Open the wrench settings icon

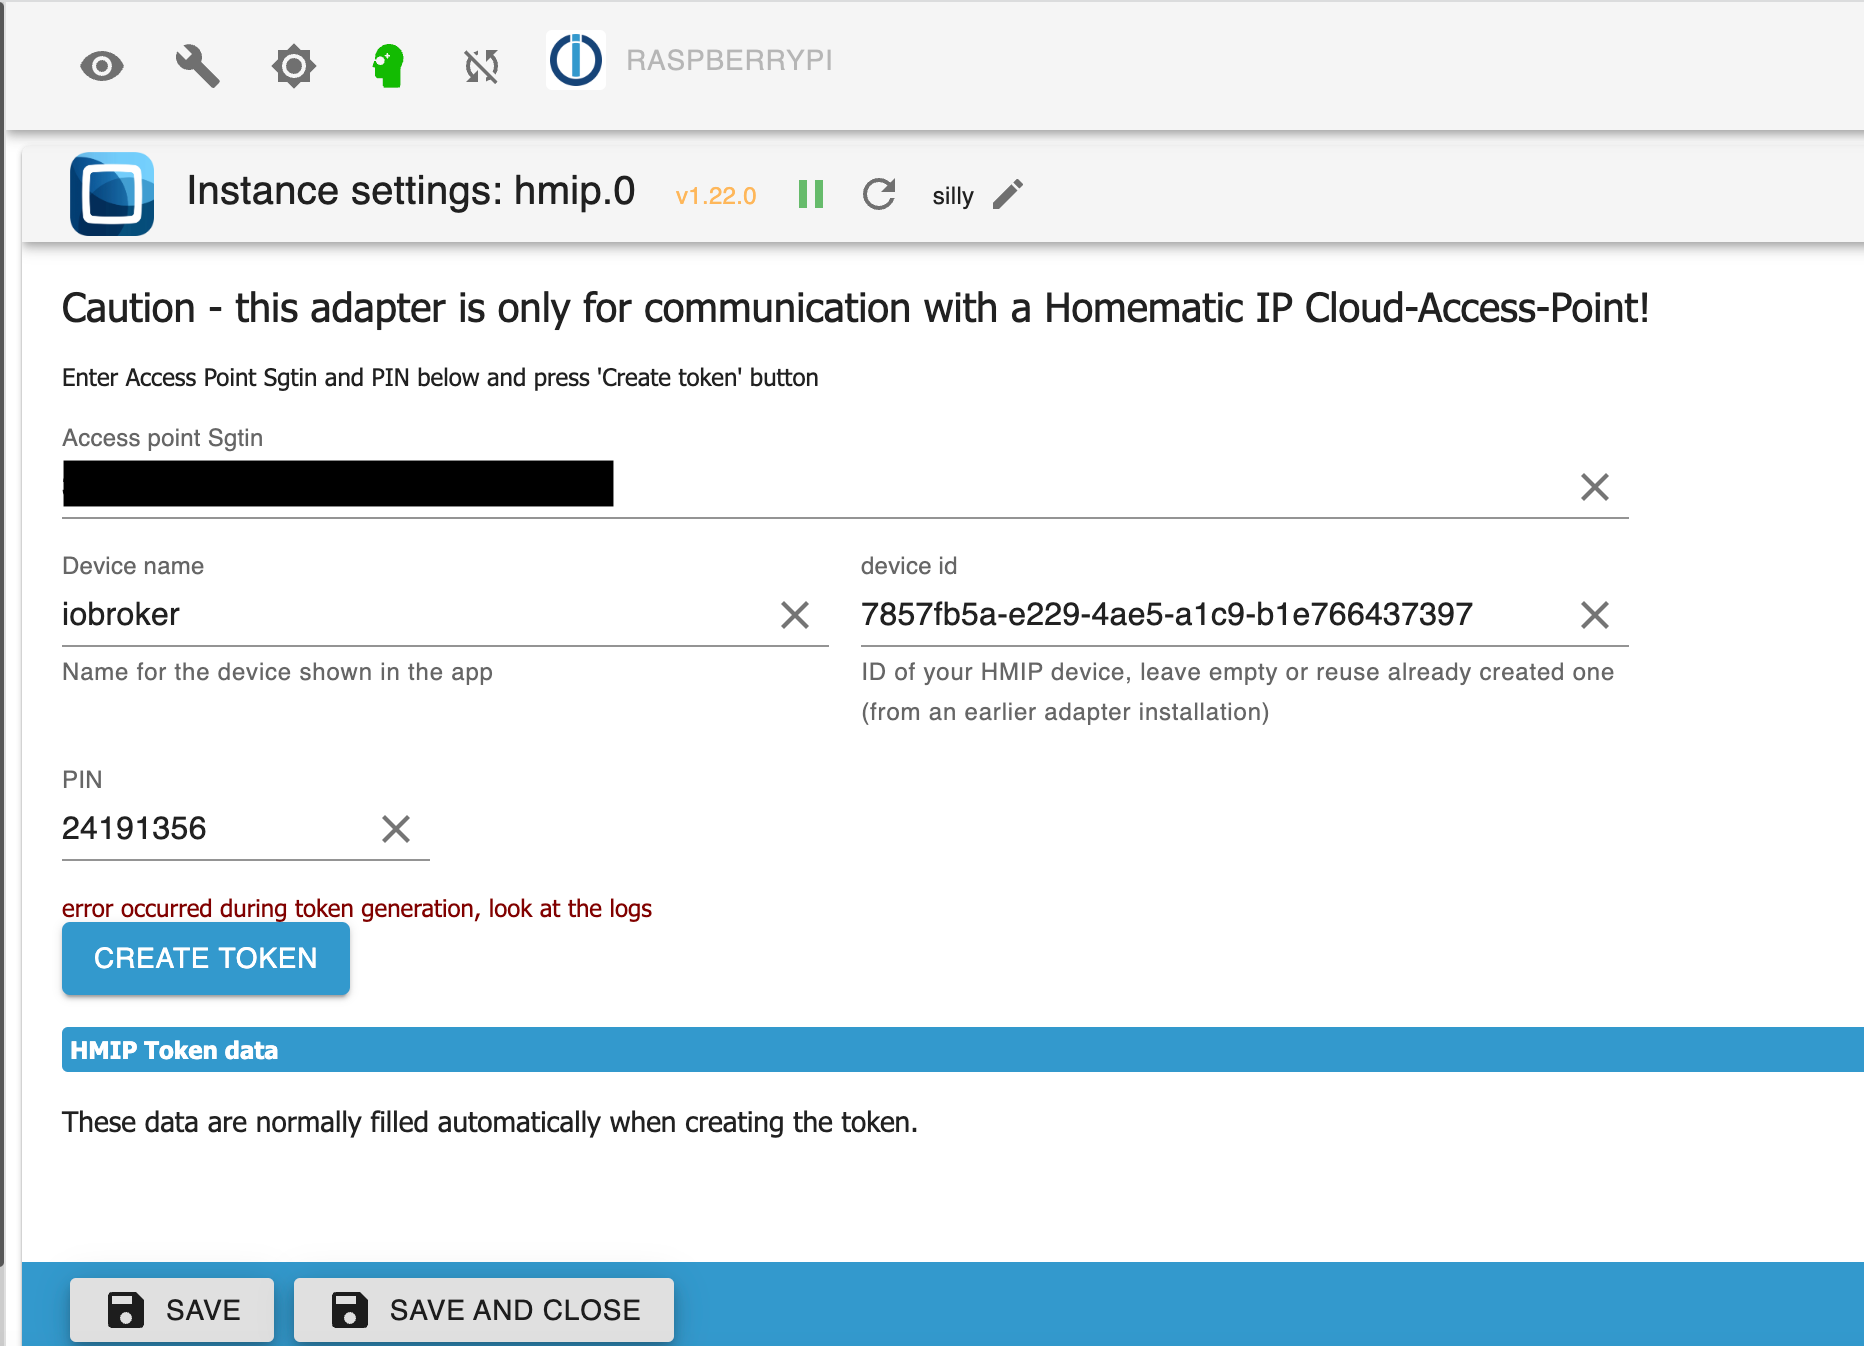197,66
